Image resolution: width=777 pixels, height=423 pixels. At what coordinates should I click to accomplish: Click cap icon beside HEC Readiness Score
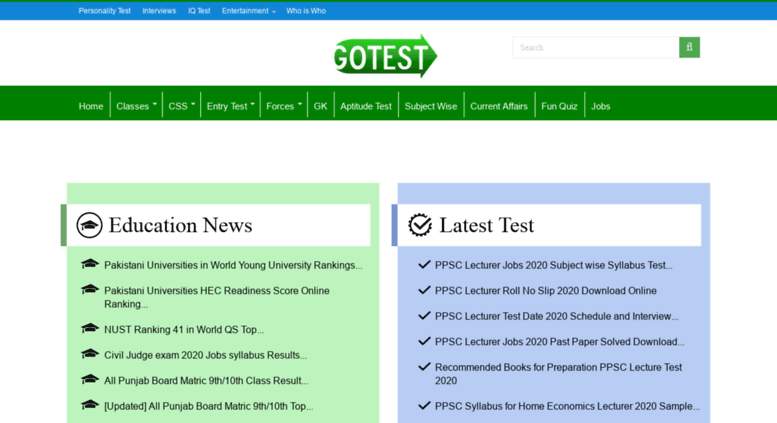click(90, 289)
